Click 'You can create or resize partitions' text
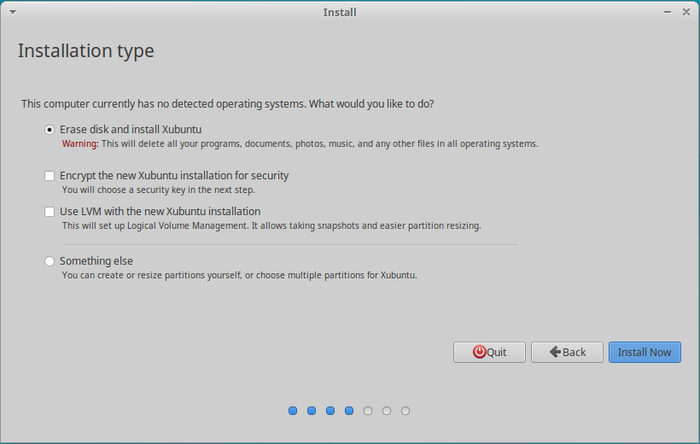The height and width of the screenshot is (444, 700). pyautogui.click(x=239, y=275)
